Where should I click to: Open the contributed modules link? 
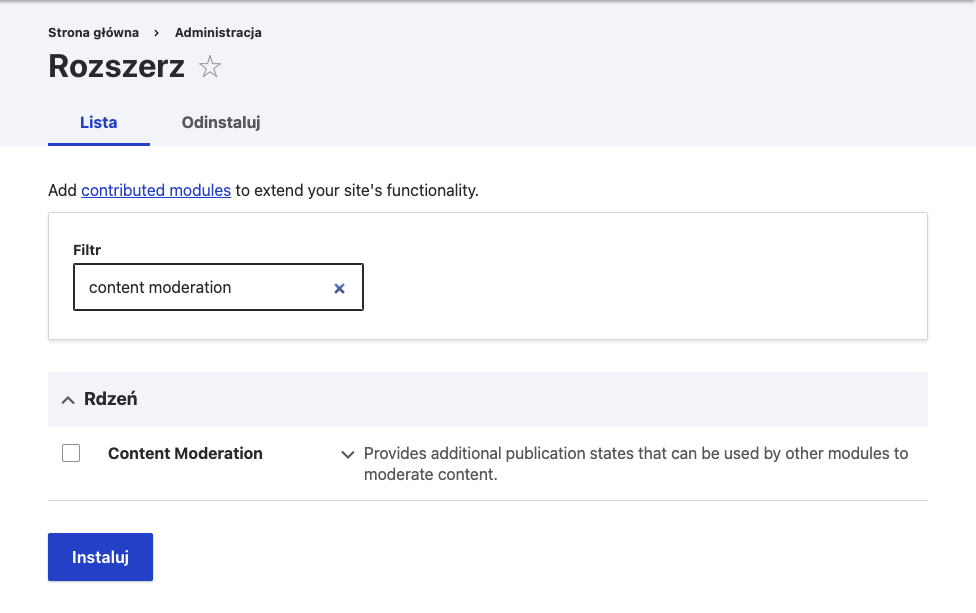pyautogui.click(x=156, y=190)
